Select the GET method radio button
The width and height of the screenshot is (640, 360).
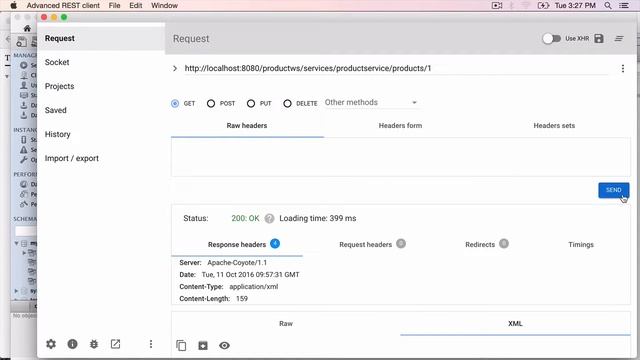[x=175, y=103]
